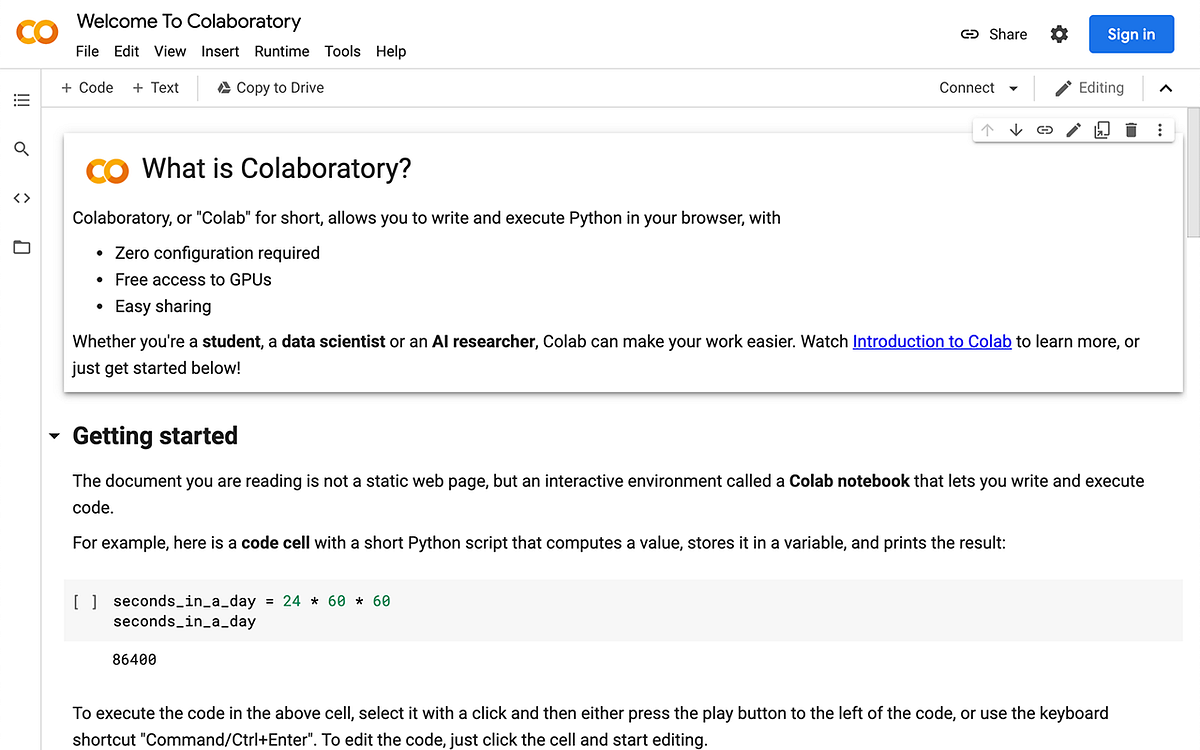Open the Insert menu
Screen dimensions: 1200x750
(x=220, y=51)
